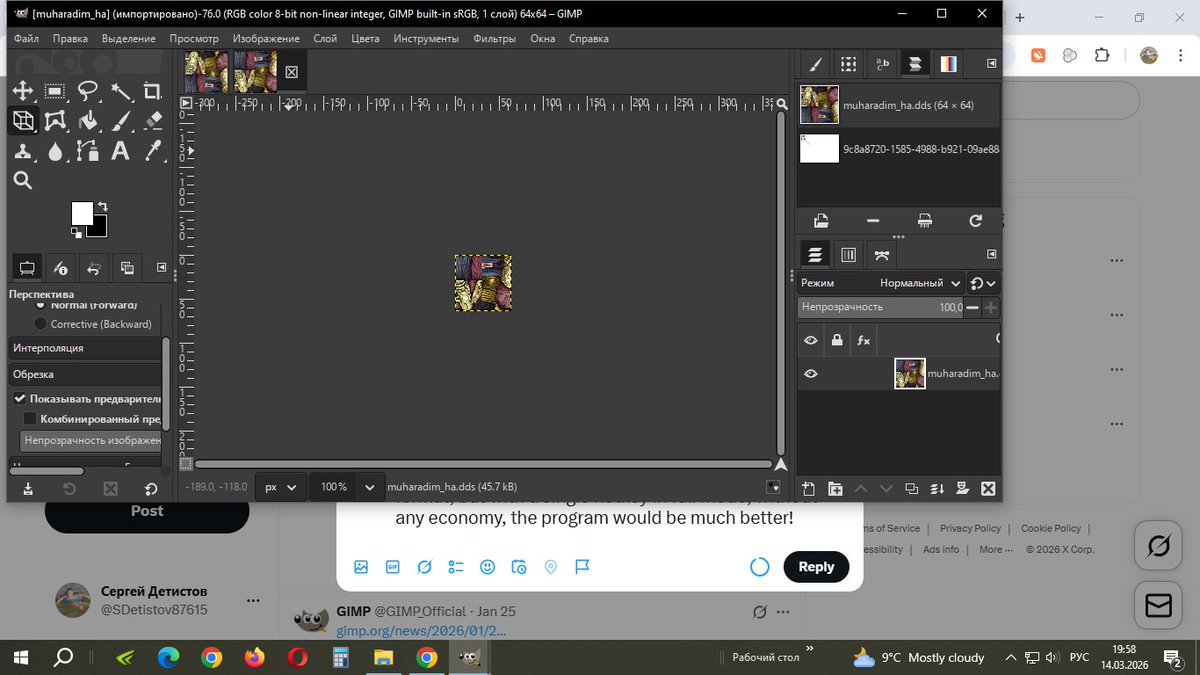This screenshot has height=675, width=1200.
Task: Open the px units dropdown in status bar
Action: pos(280,487)
